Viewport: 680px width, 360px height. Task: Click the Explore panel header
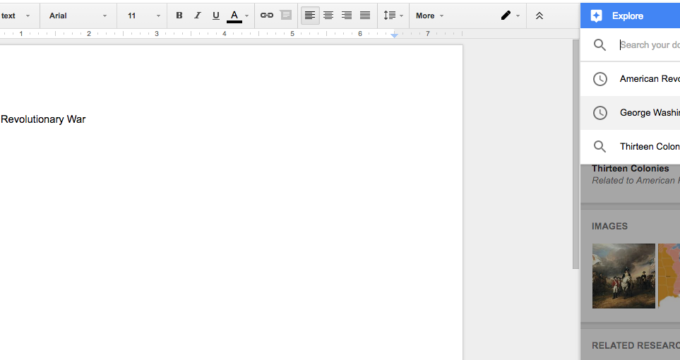tap(630, 16)
